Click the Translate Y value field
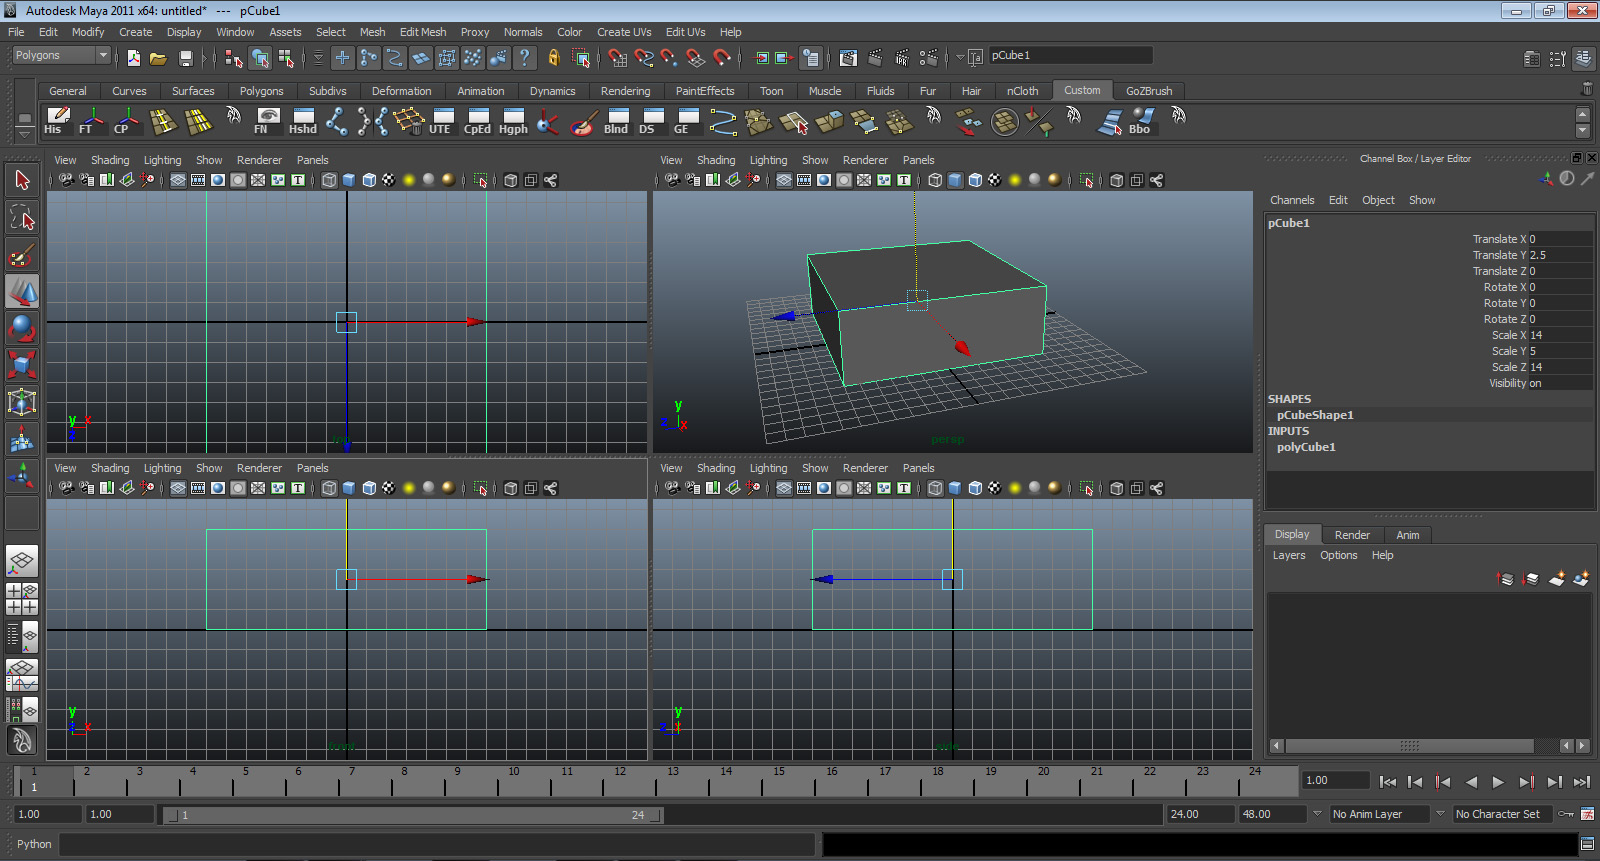 [1560, 255]
